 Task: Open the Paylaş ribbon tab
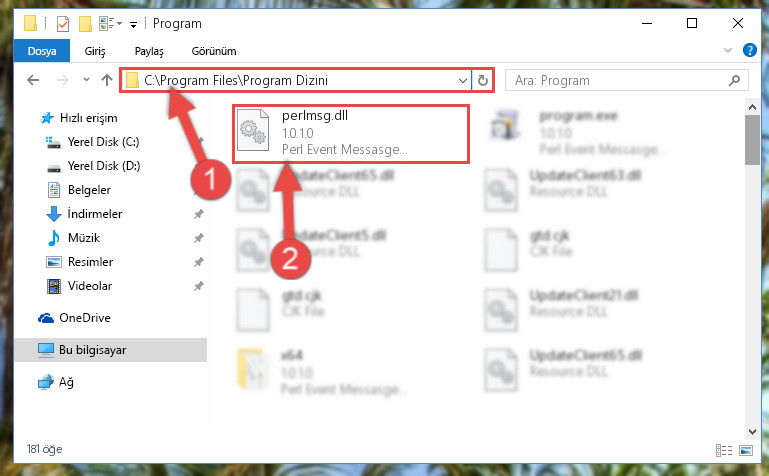coord(149,51)
